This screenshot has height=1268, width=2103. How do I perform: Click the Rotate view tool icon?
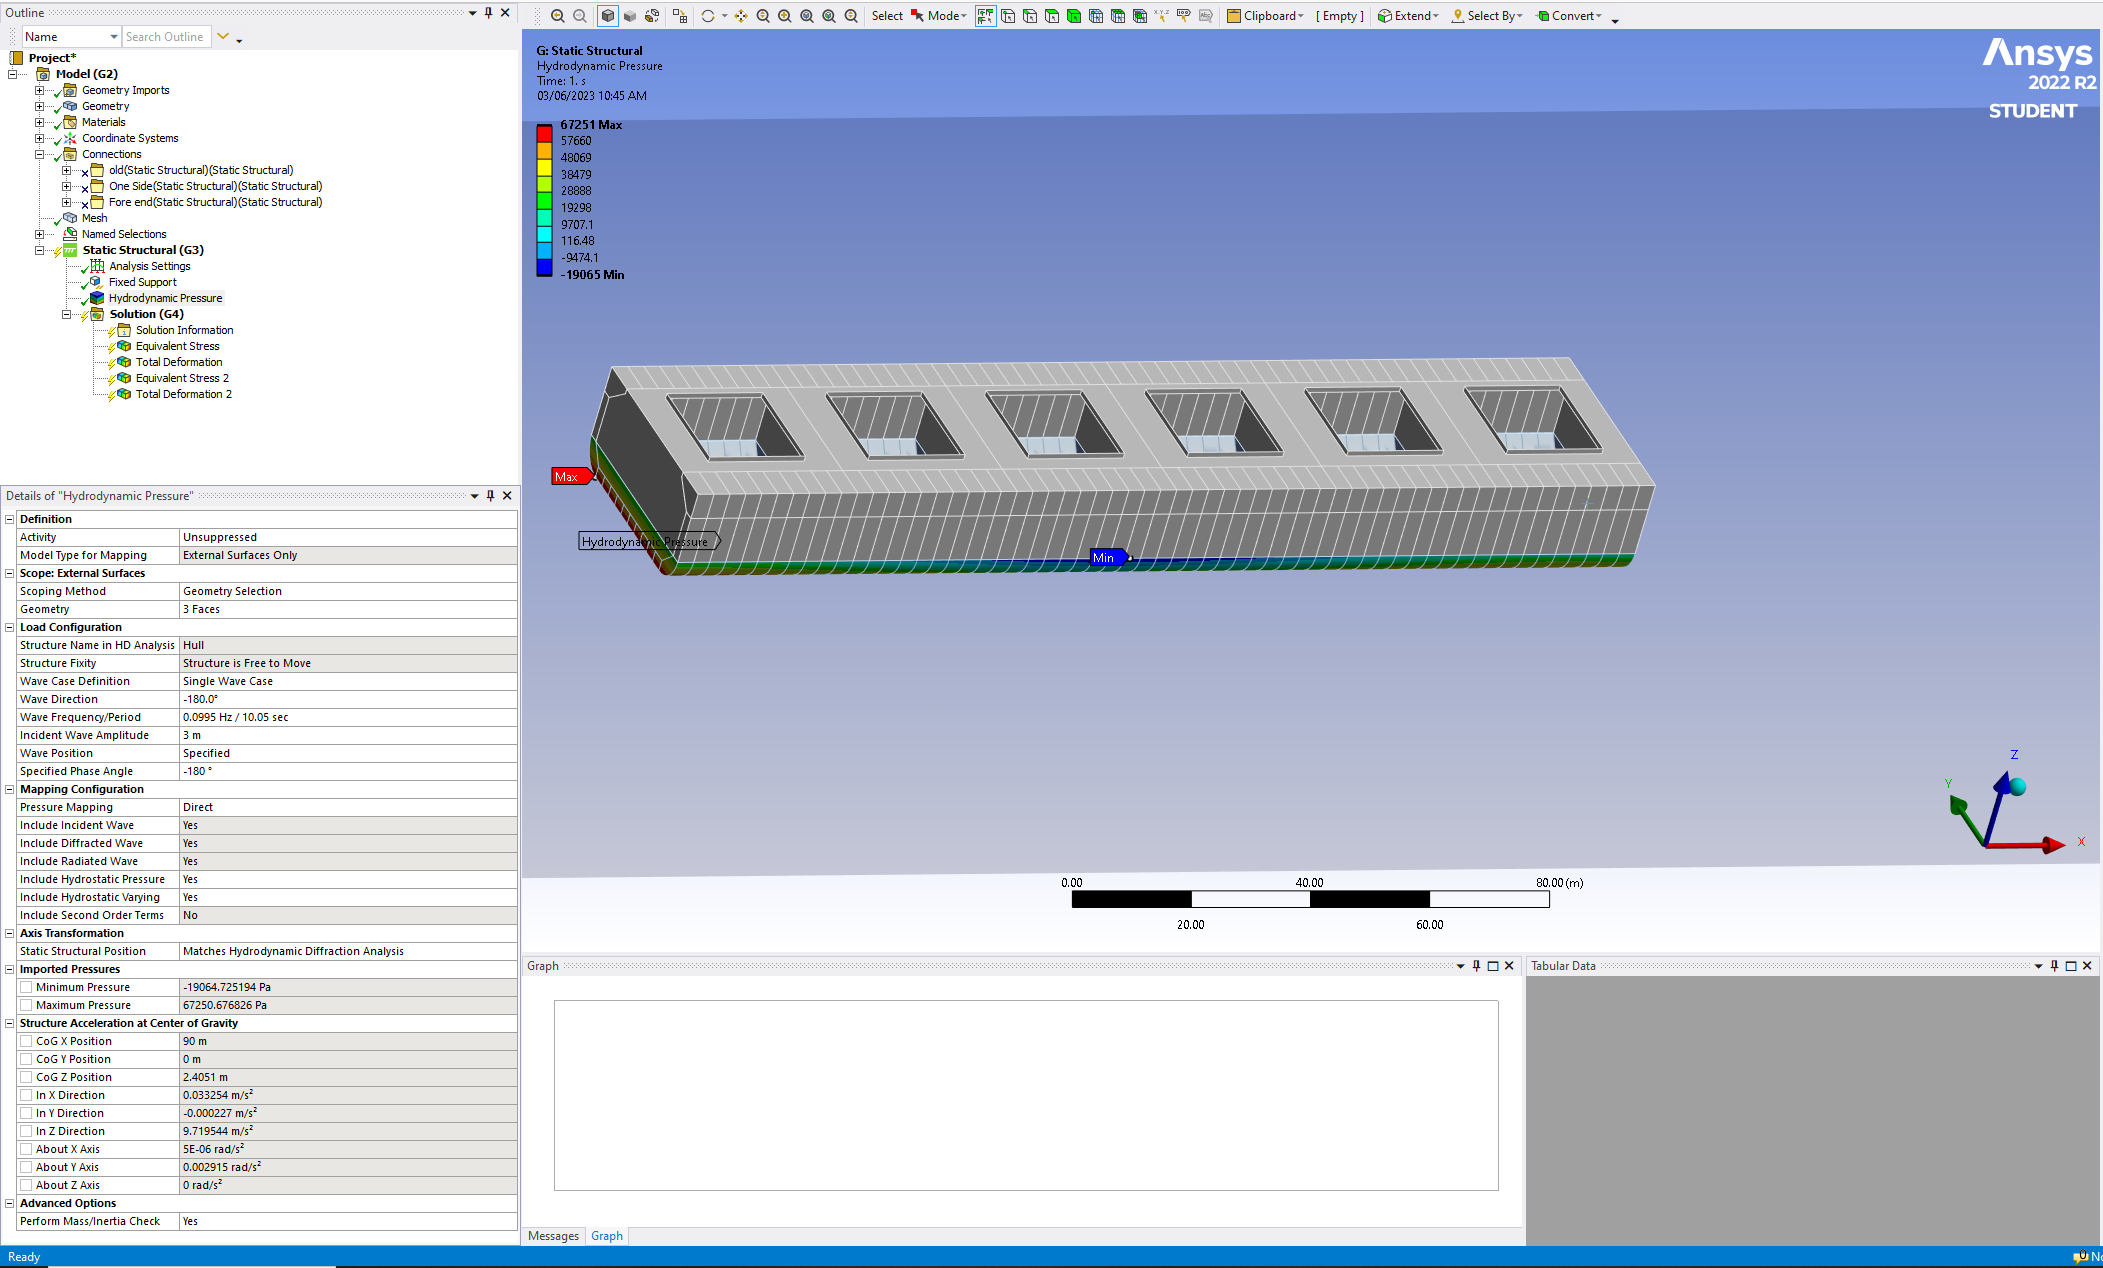click(x=707, y=16)
